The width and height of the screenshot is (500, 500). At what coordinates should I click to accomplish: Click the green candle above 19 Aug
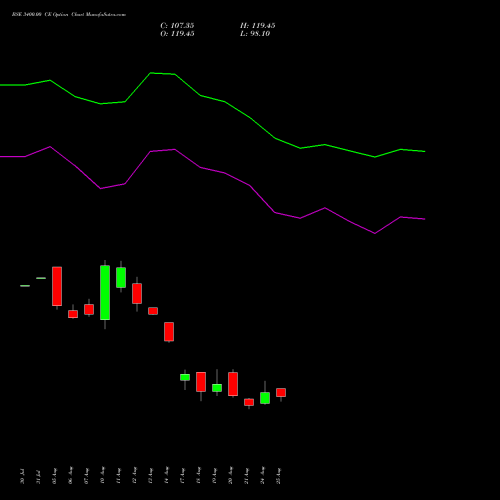(x=217, y=388)
